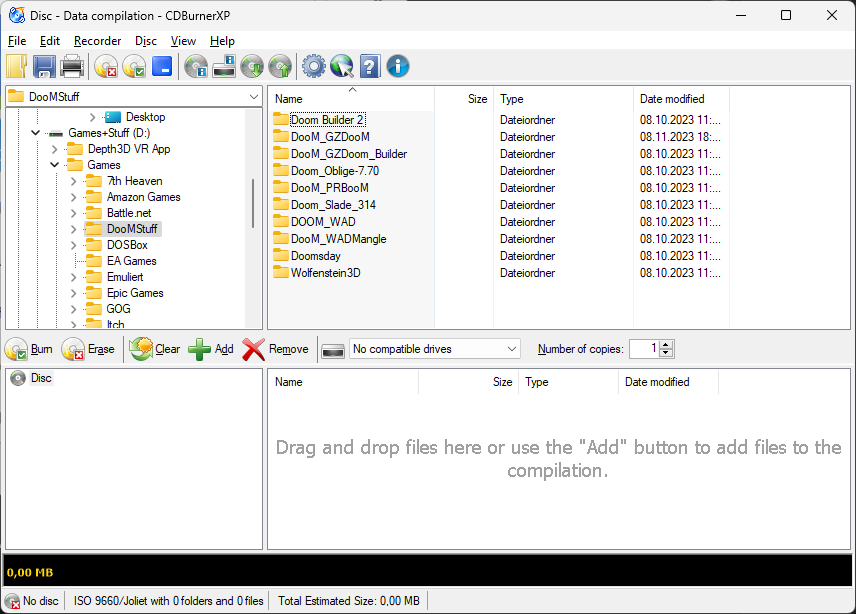Select the DooM_WADMangle folder
The height and width of the screenshot is (614, 856).
pyautogui.click(x=338, y=239)
